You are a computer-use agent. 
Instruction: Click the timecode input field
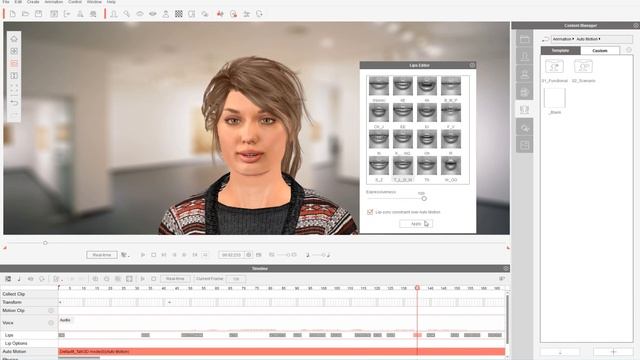pyautogui.click(x=232, y=255)
